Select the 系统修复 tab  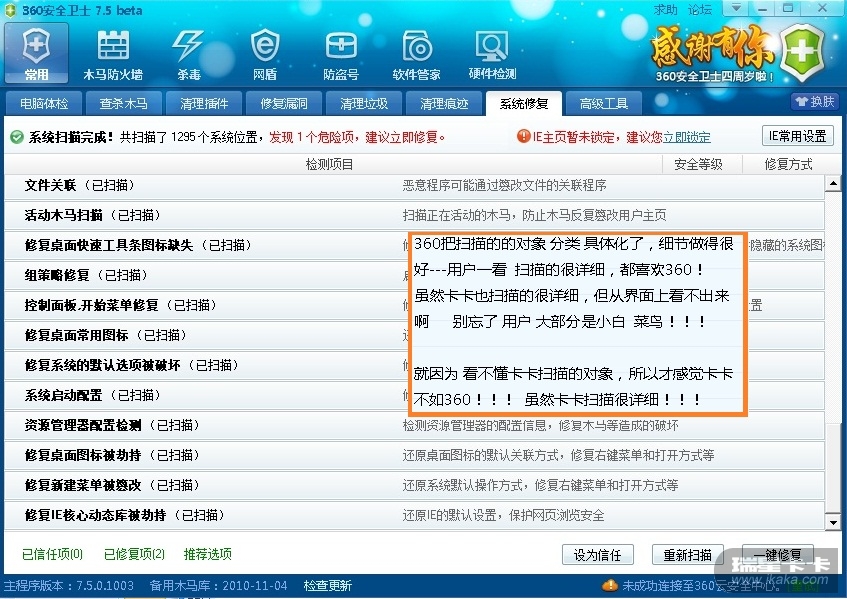[523, 103]
